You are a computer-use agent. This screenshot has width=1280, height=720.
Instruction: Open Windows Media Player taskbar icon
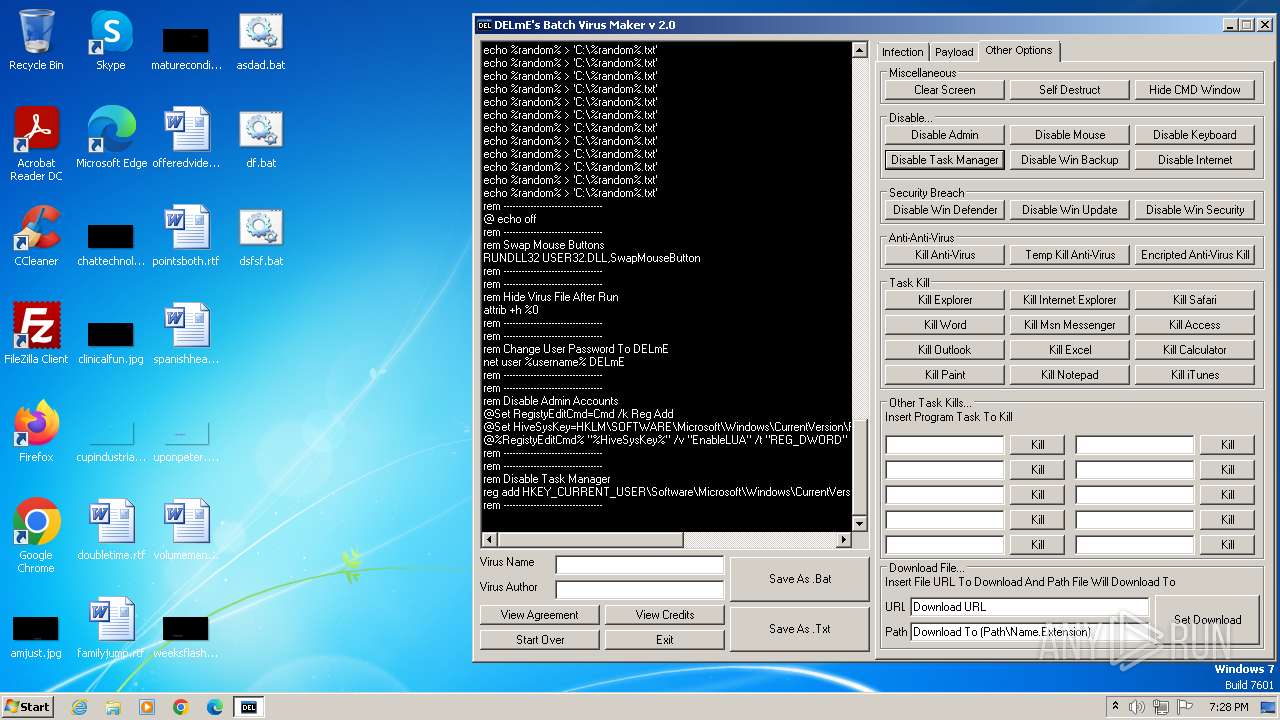[x=147, y=707]
